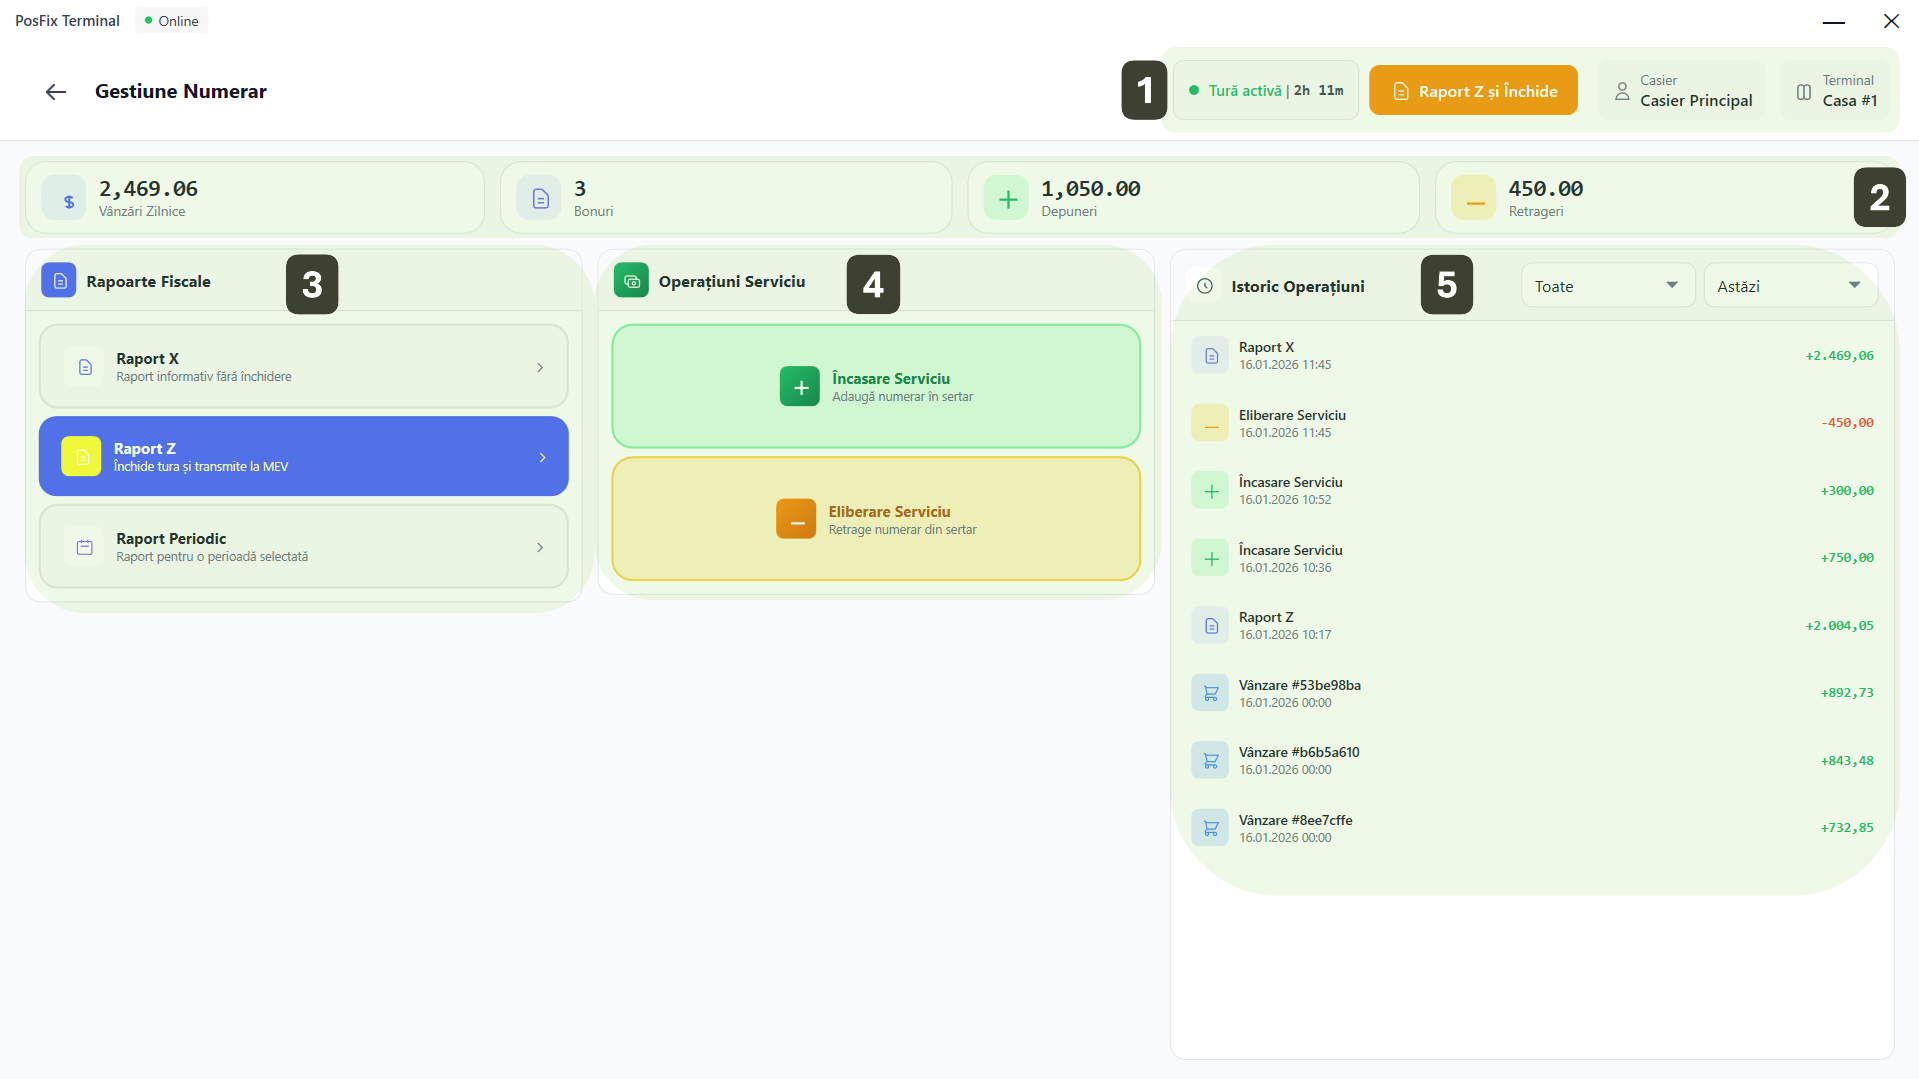
Task: Click the dollar icon for Vânzări Zilnice
Action: pos(69,200)
